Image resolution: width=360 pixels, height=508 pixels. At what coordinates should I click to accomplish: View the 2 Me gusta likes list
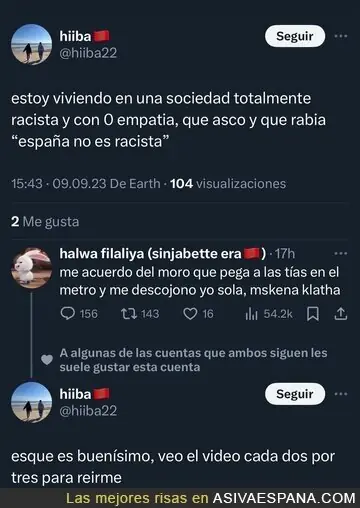click(45, 222)
